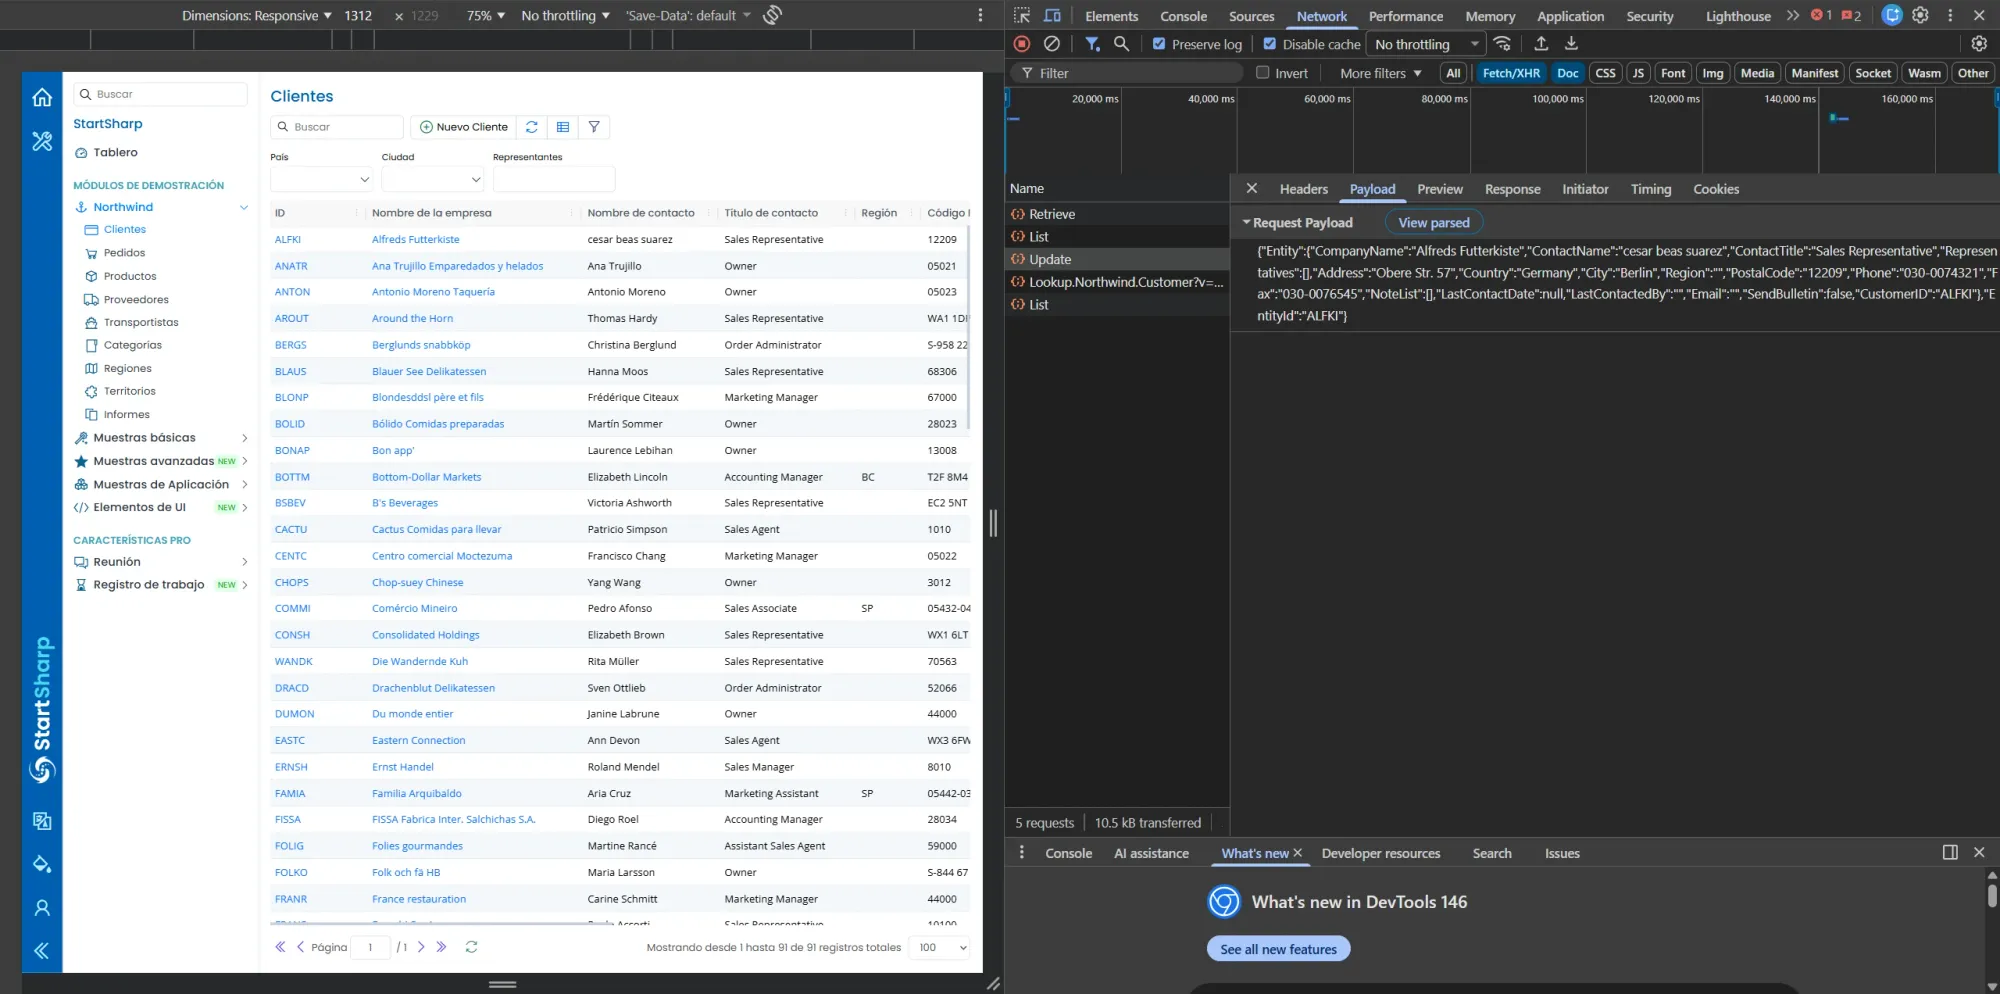Export HAR file from Network panel
The image size is (2000, 994).
(x=1571, y=44)
